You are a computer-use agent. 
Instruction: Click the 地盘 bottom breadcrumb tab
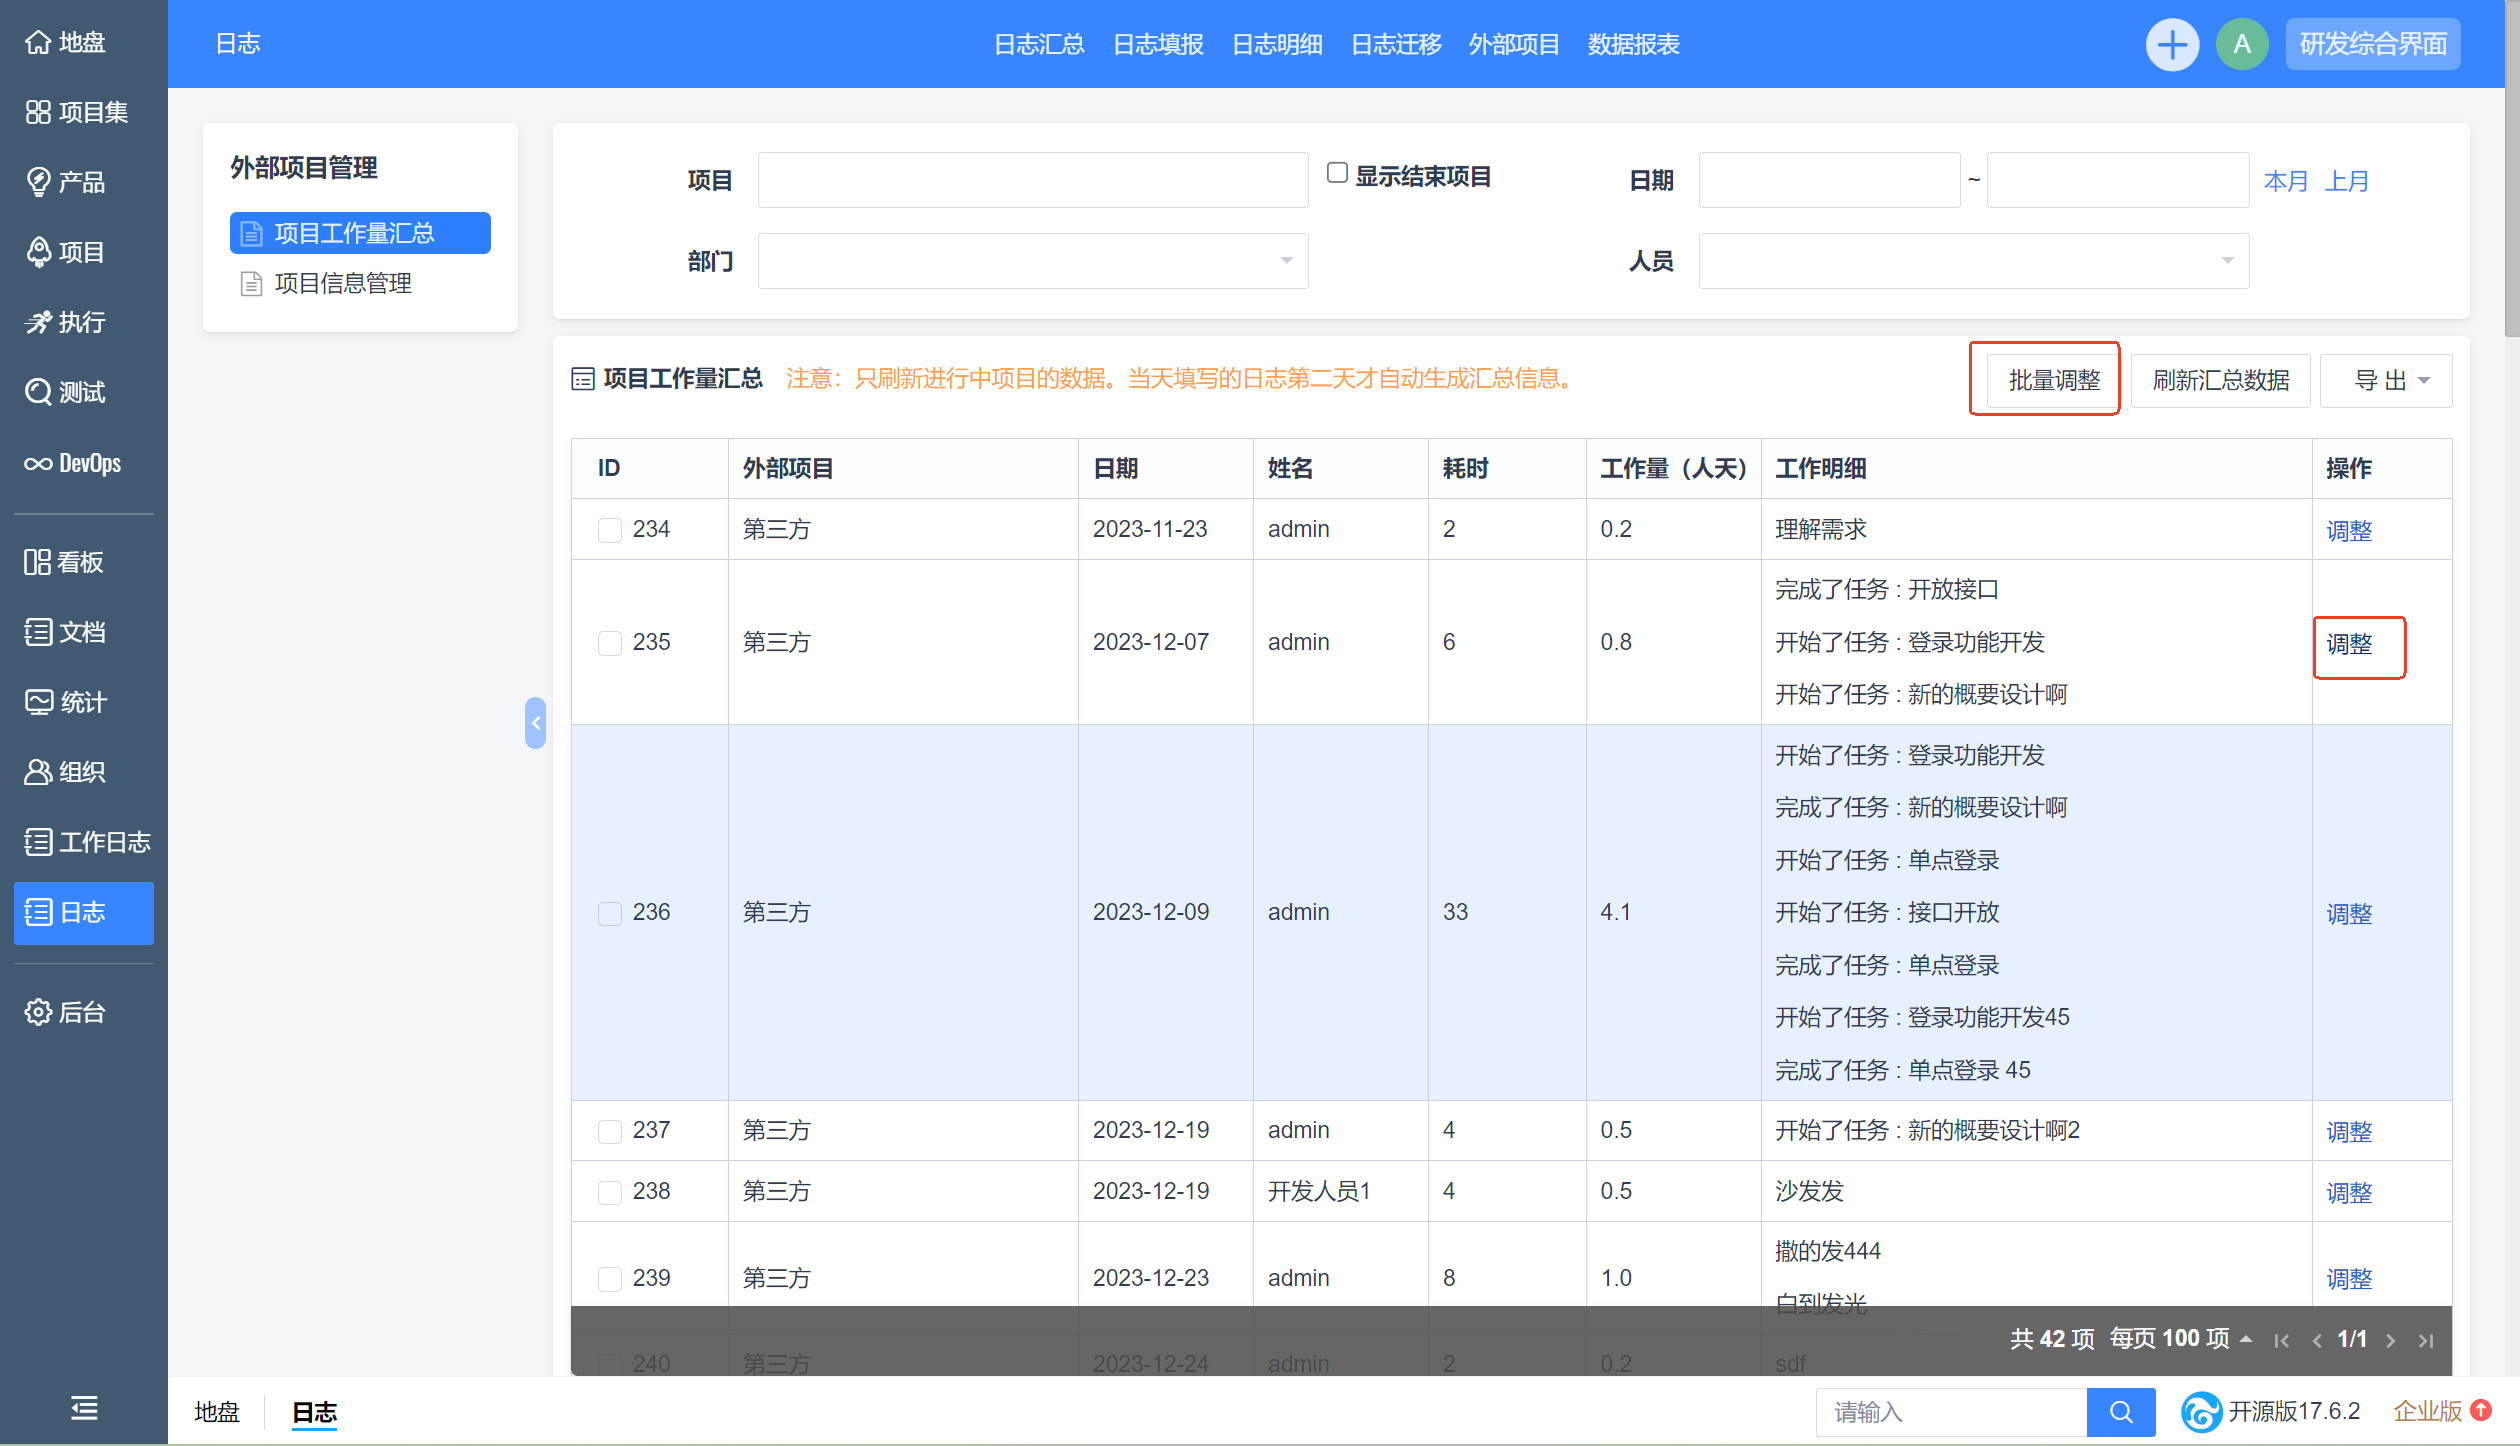click(x=217, y=1412)
